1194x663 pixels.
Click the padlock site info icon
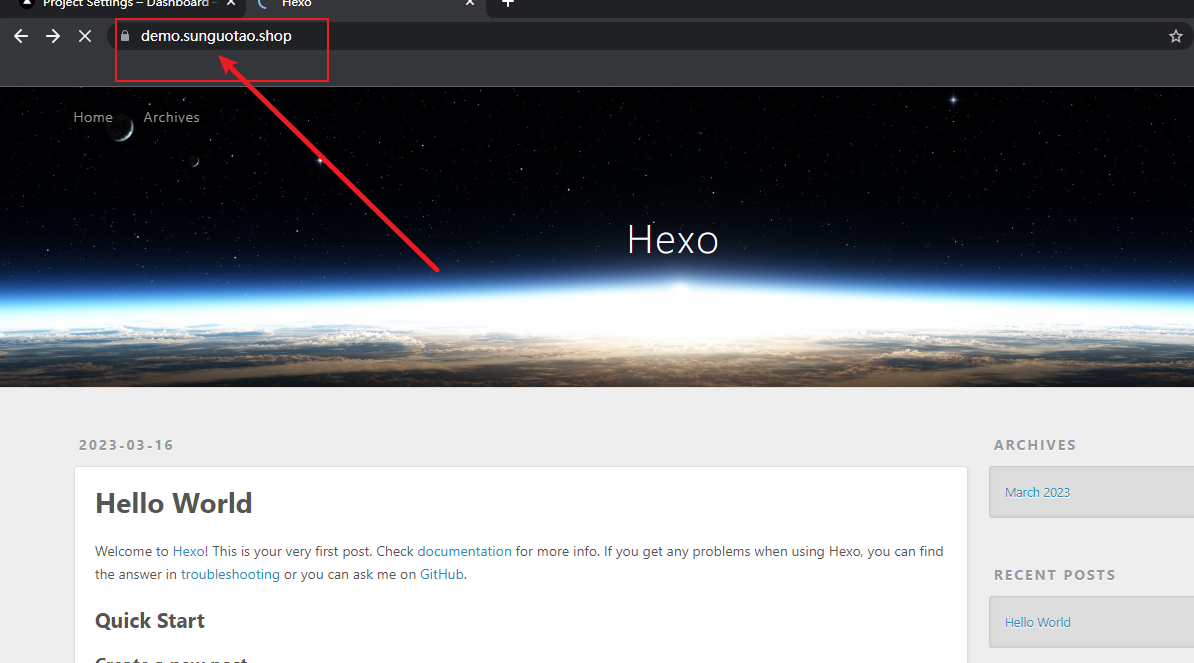coord(125,36)
